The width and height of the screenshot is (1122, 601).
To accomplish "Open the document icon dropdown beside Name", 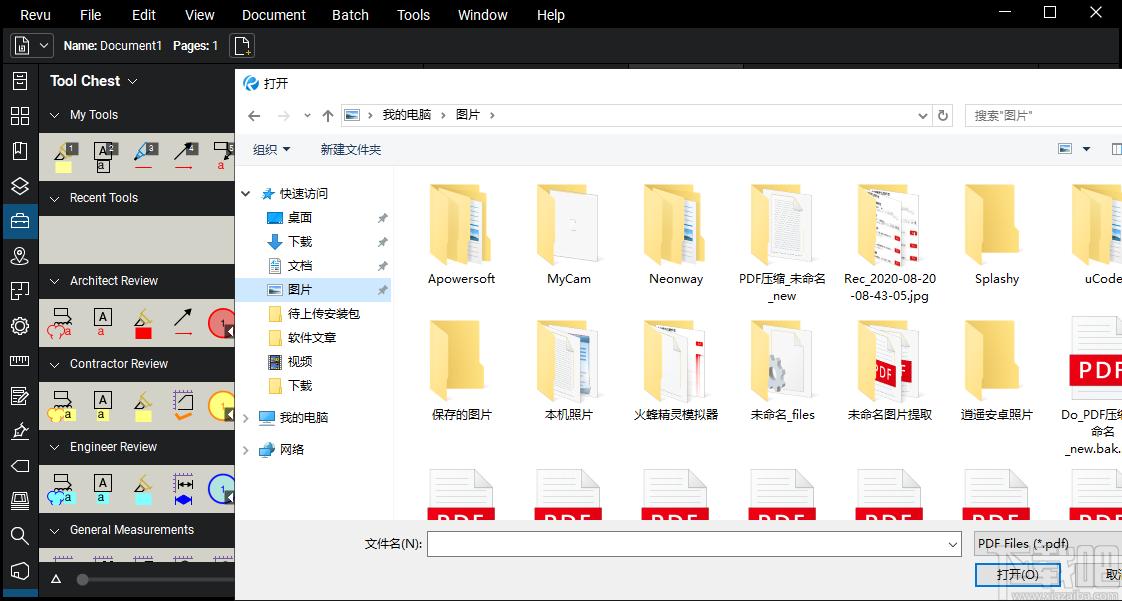I will (x=32, y=46).
